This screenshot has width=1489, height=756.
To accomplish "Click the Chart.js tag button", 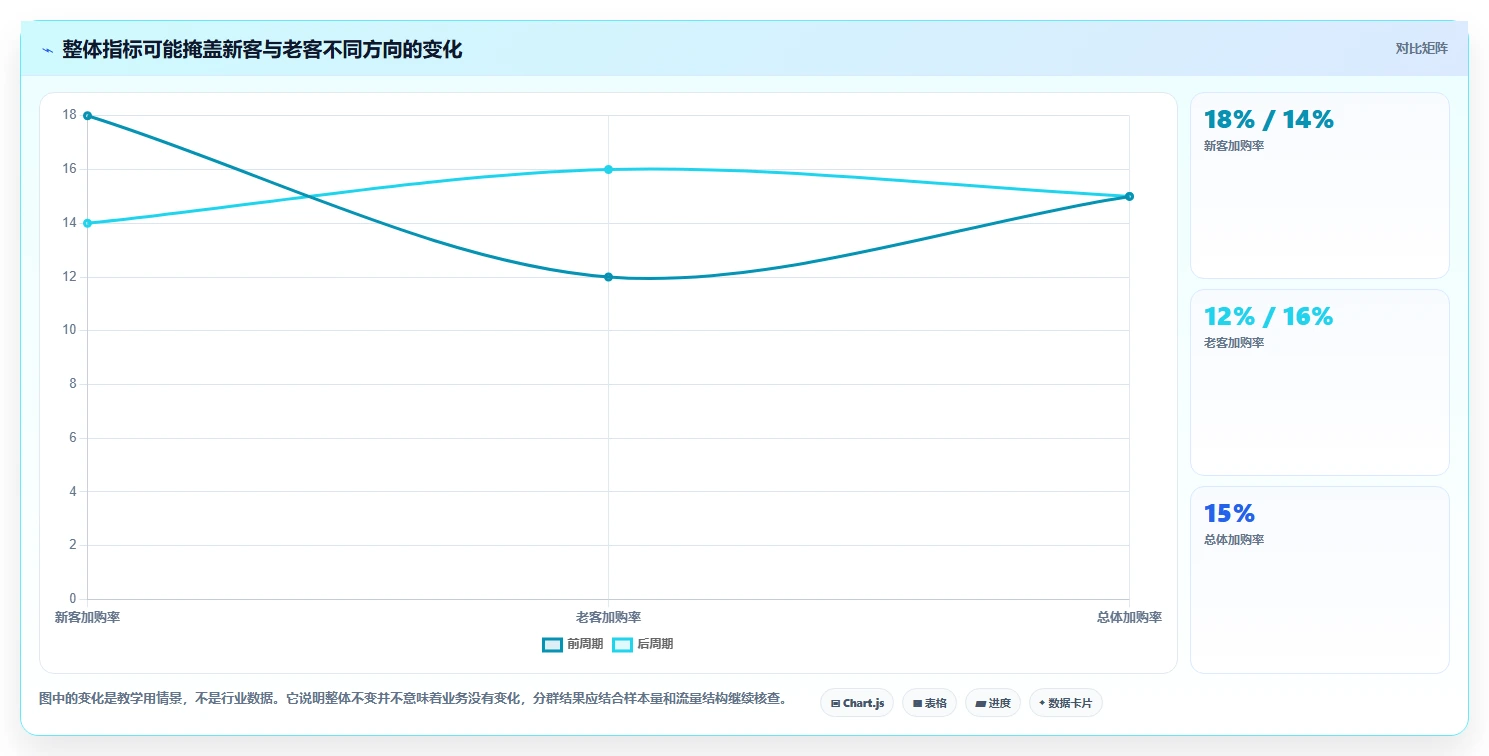I will click(x=857, y=703).
